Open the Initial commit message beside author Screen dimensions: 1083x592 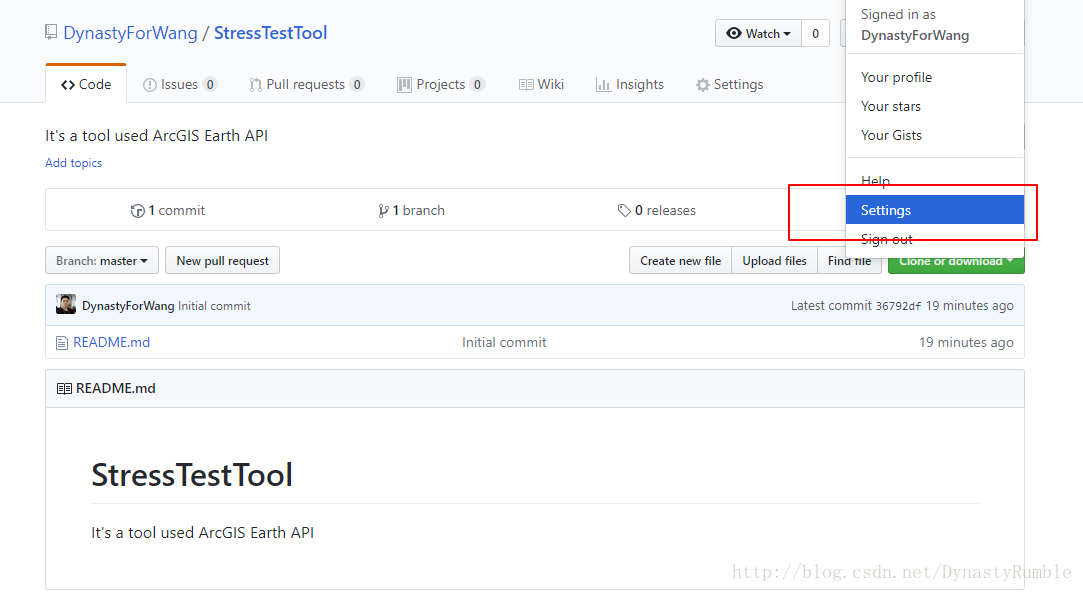(x=214, y=305)
